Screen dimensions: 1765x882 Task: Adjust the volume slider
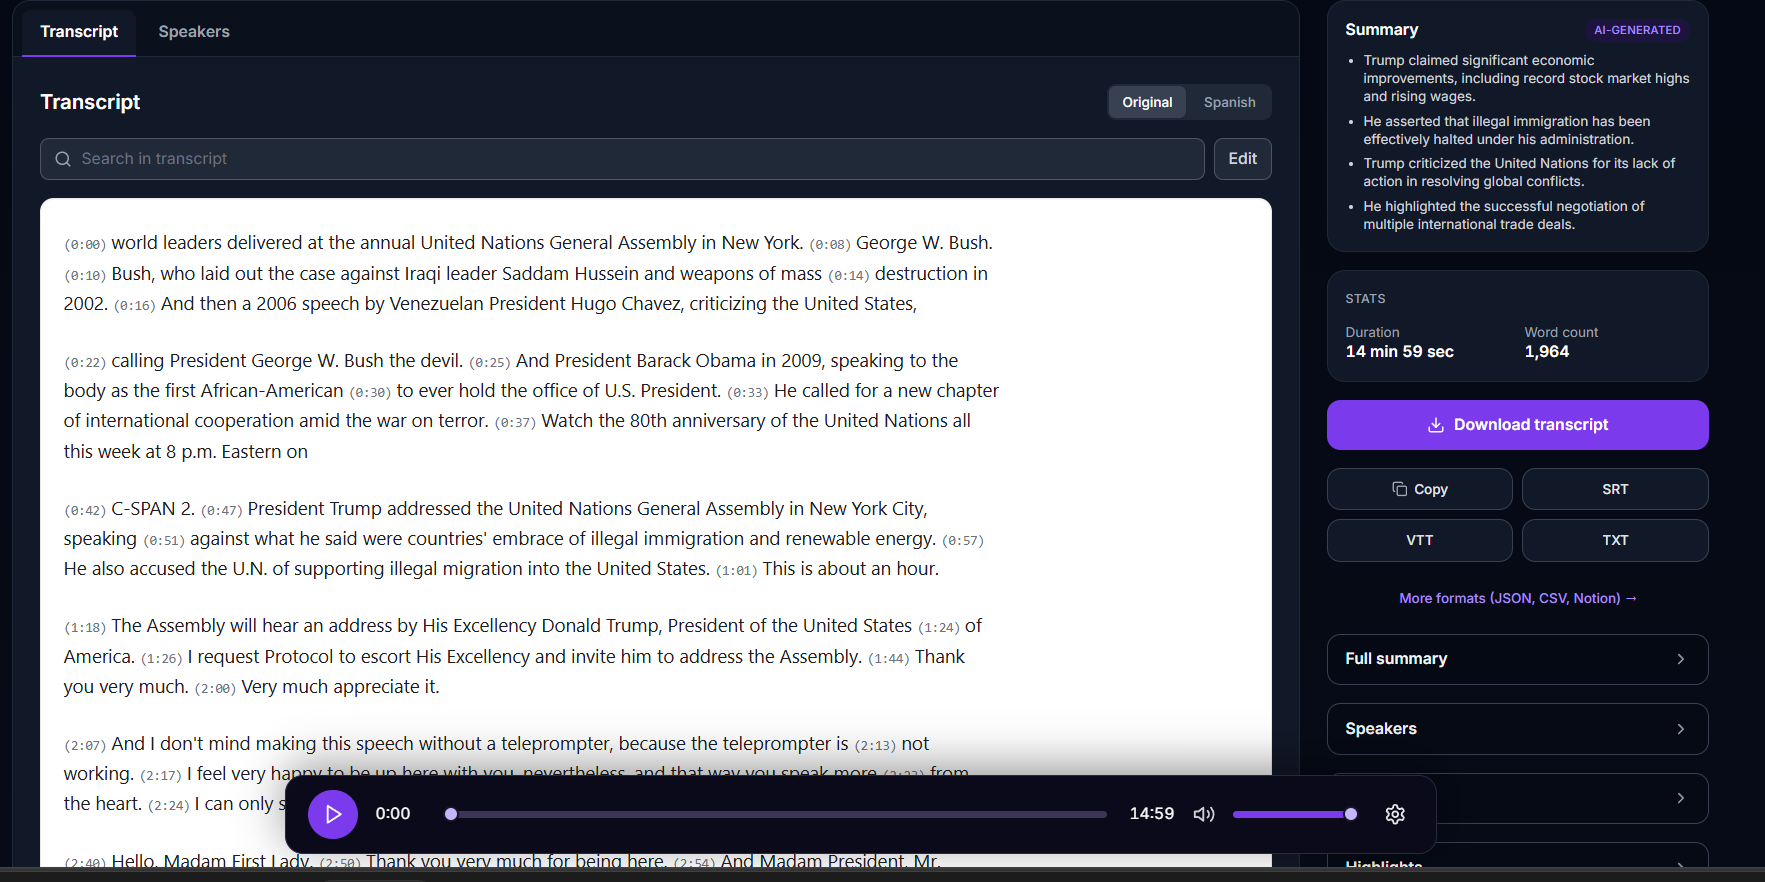coord(1294,814)
